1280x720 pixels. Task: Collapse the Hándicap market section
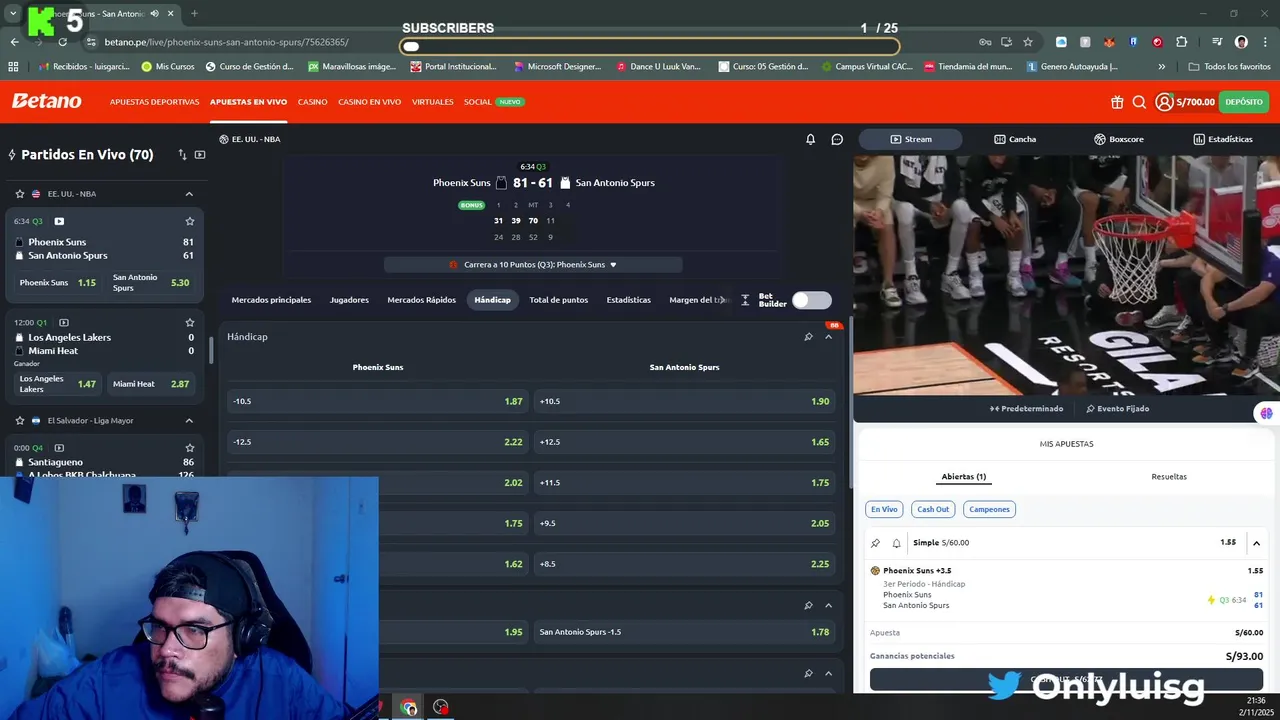pos(828,337)
